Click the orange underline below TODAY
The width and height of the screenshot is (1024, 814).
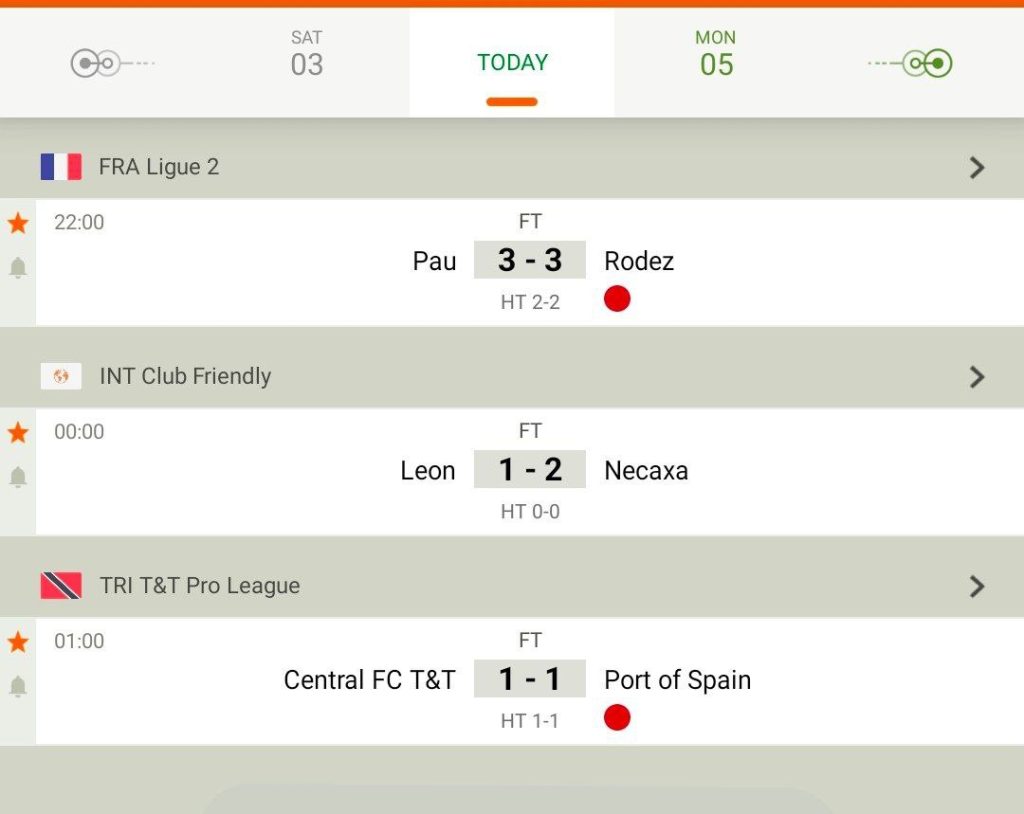511,99
